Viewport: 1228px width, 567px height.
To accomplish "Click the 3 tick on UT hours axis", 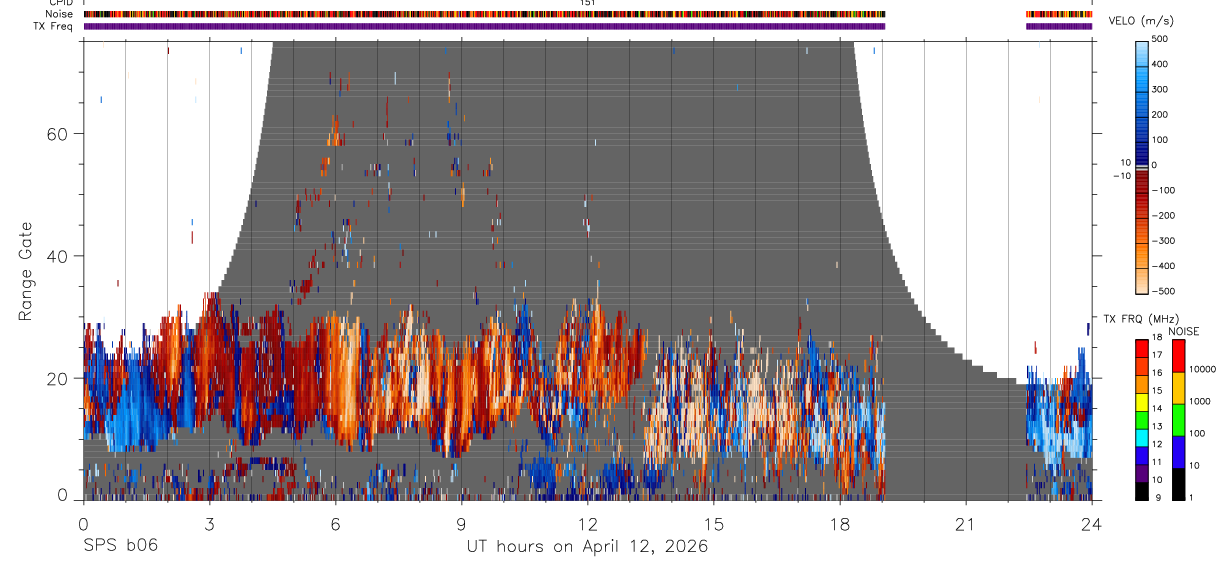I will point(209,524).
